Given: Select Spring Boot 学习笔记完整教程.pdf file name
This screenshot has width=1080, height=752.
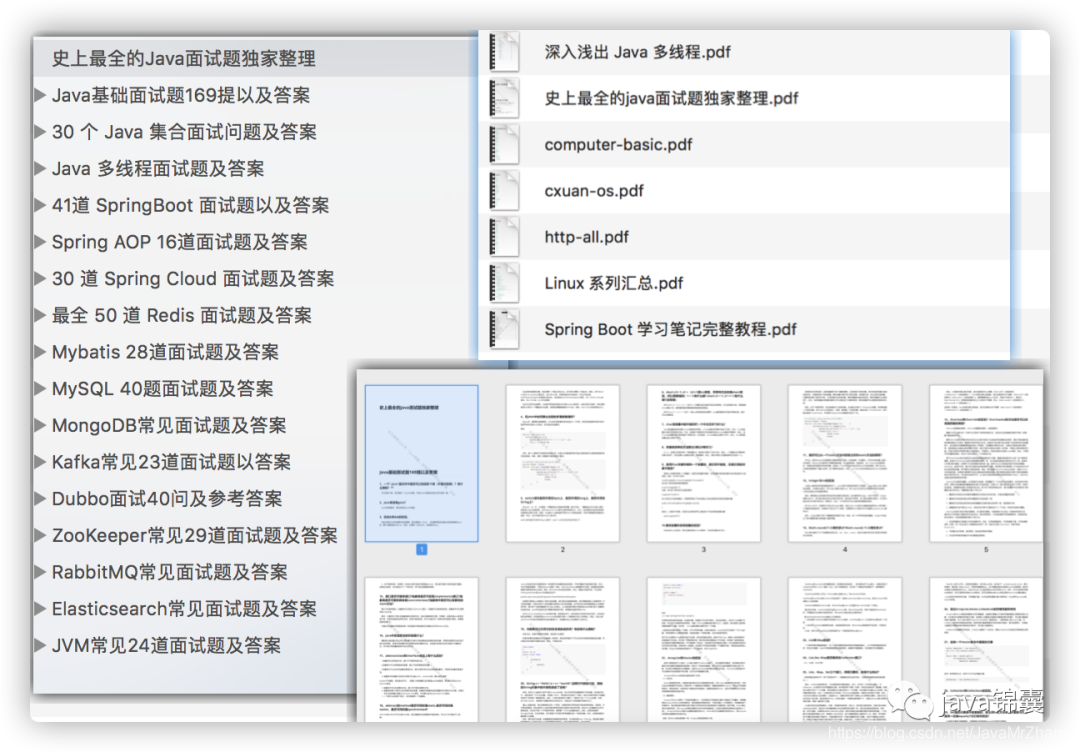Looking at the screenshot, I should pos(670,329).
